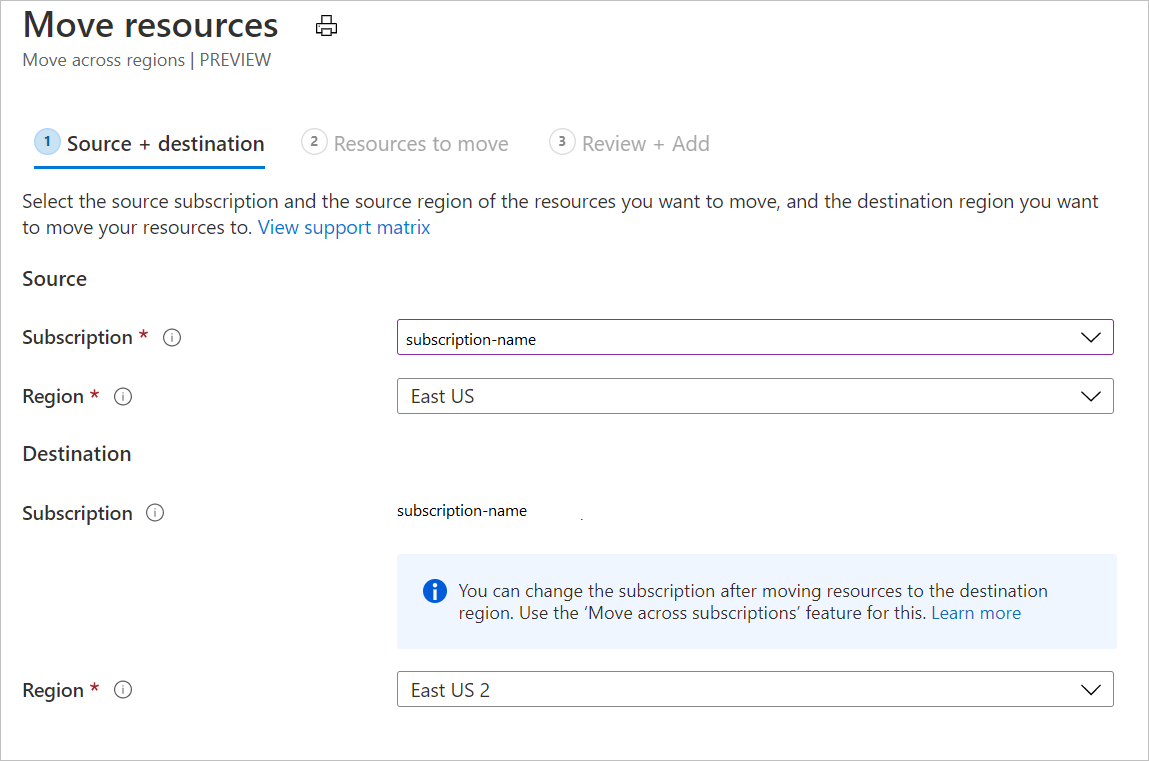Switch to the Resources to move tab
This screenshot has height=761, width=1149.
pyautogui.click(x=420, y=143)
